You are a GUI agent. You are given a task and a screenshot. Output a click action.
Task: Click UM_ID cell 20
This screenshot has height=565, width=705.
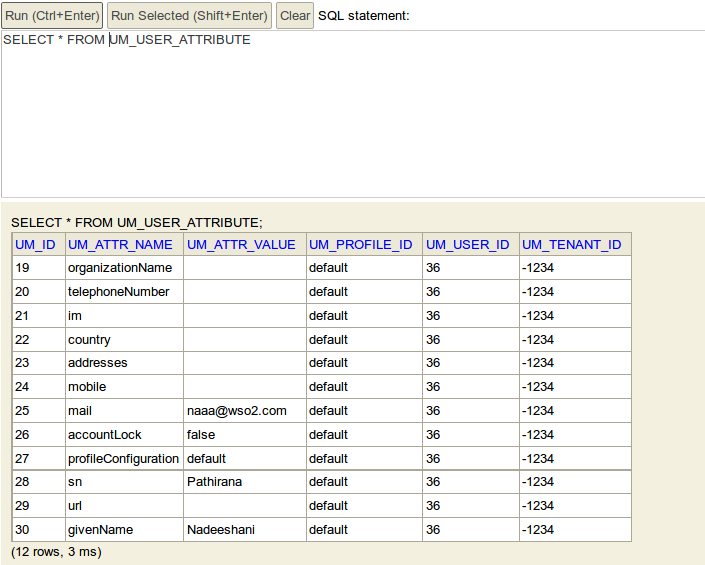click(39, 292)
